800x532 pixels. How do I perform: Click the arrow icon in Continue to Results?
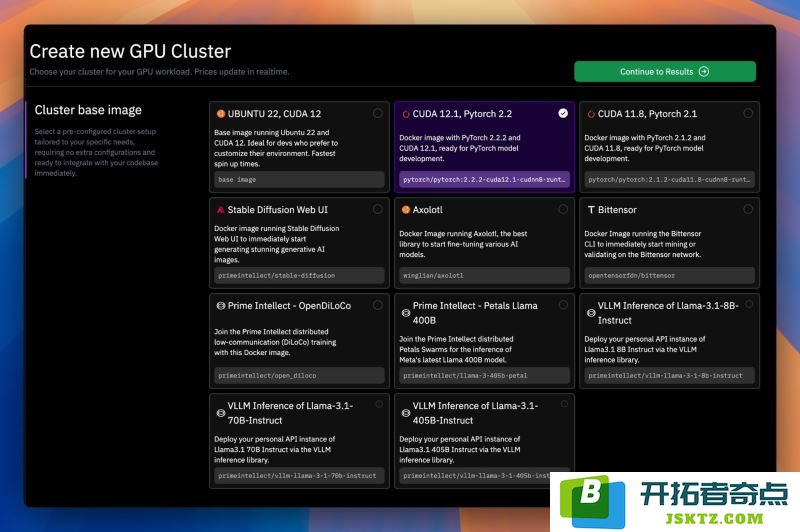pos(704,71)
